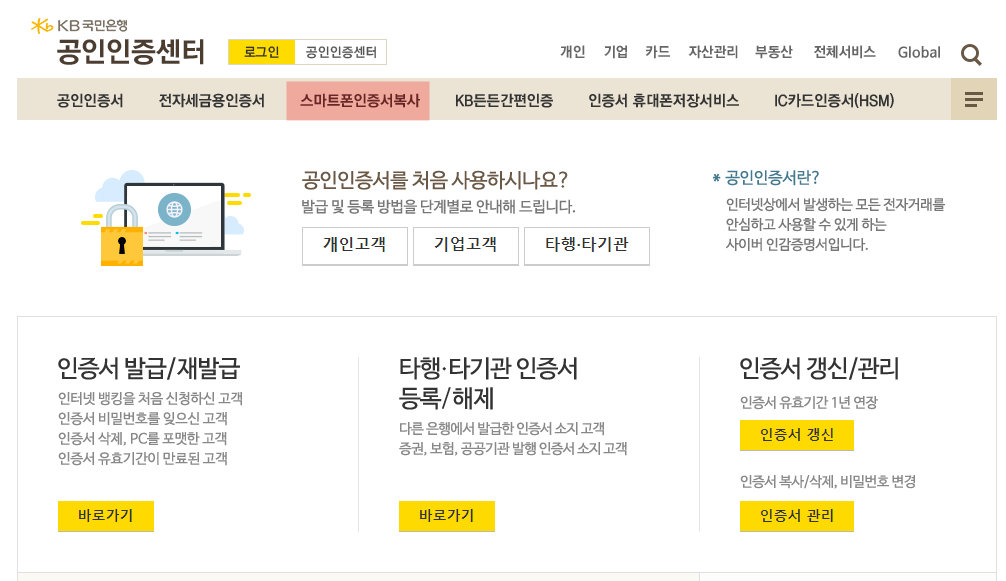Open the 자산관리 top menu
Image resolution: width=1006 pixels, height=581 pixels.
coord(713,52)
